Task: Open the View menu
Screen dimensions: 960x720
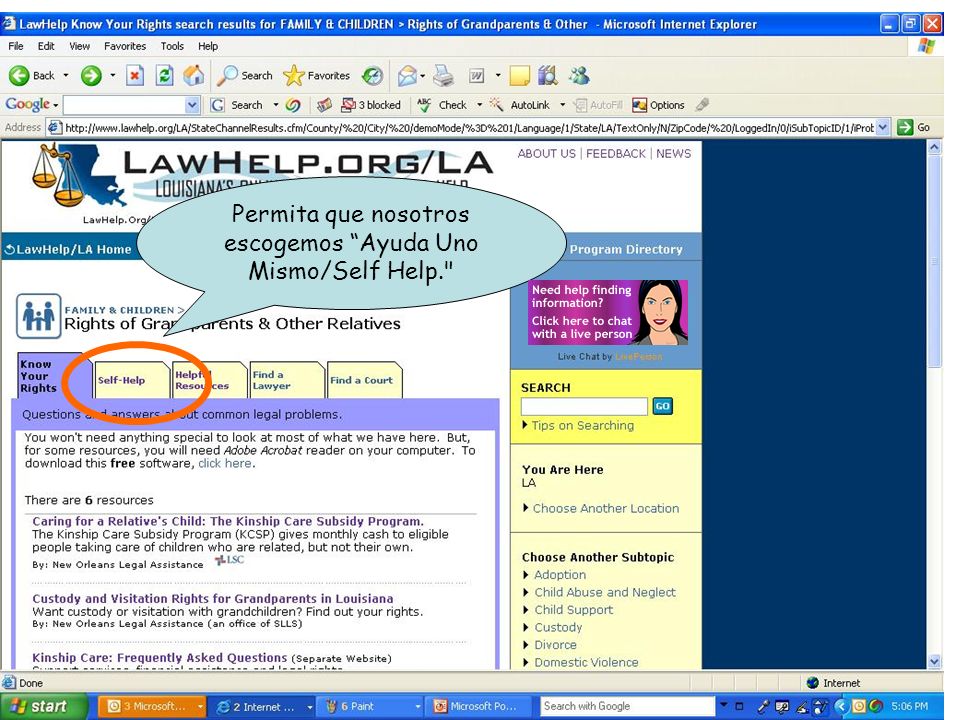Action: pyautogui.click(x=80, y=46)
